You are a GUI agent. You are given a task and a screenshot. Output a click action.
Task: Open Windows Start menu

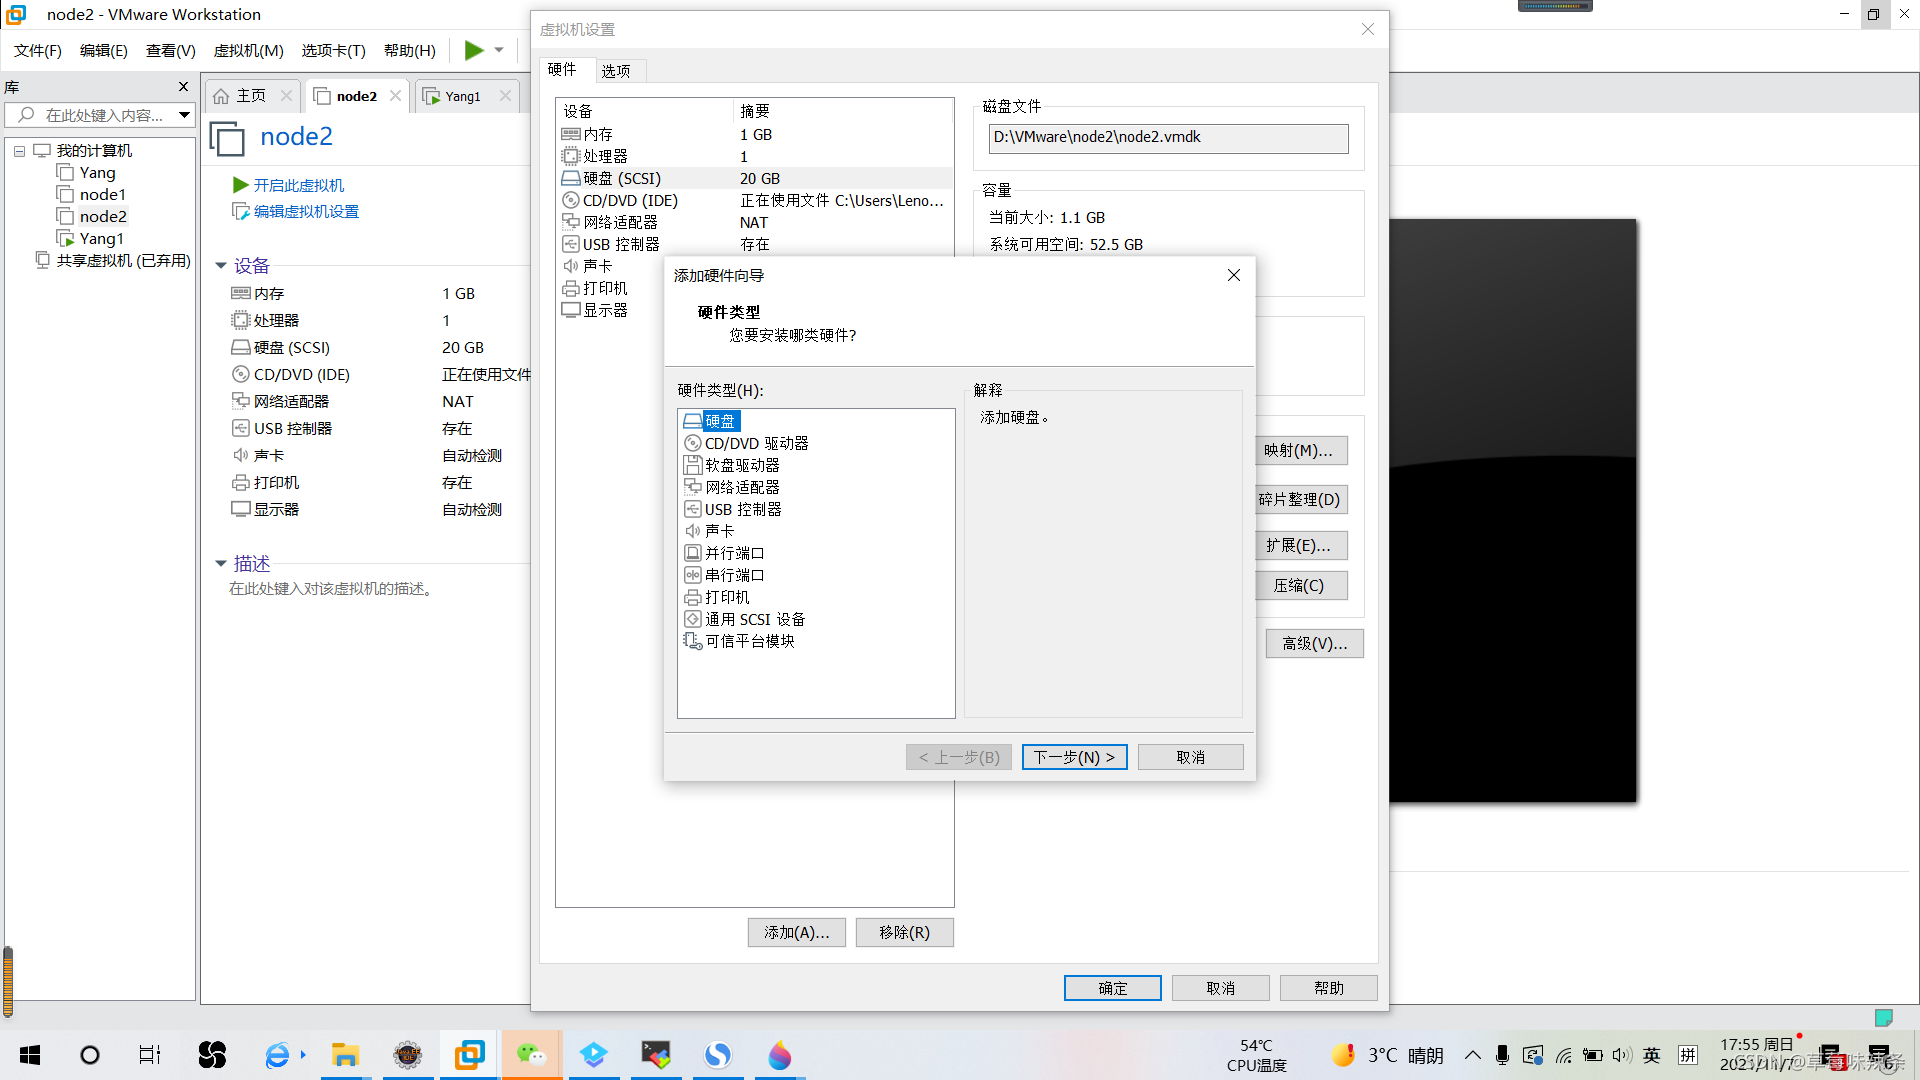tap(30, 1055)
